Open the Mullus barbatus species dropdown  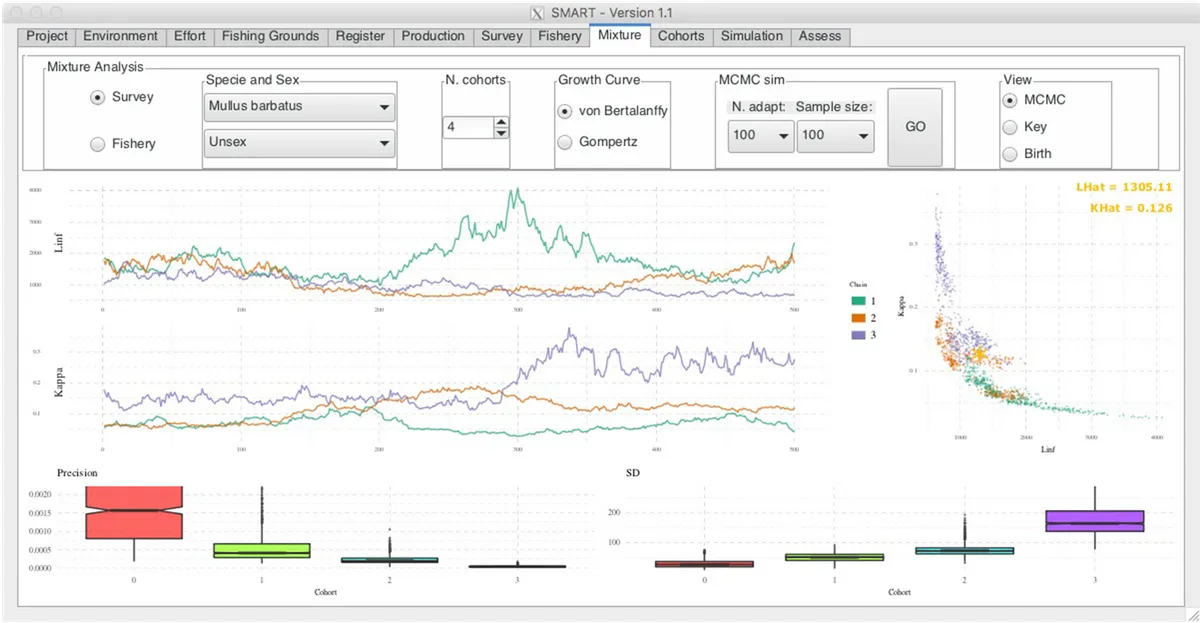299,107
